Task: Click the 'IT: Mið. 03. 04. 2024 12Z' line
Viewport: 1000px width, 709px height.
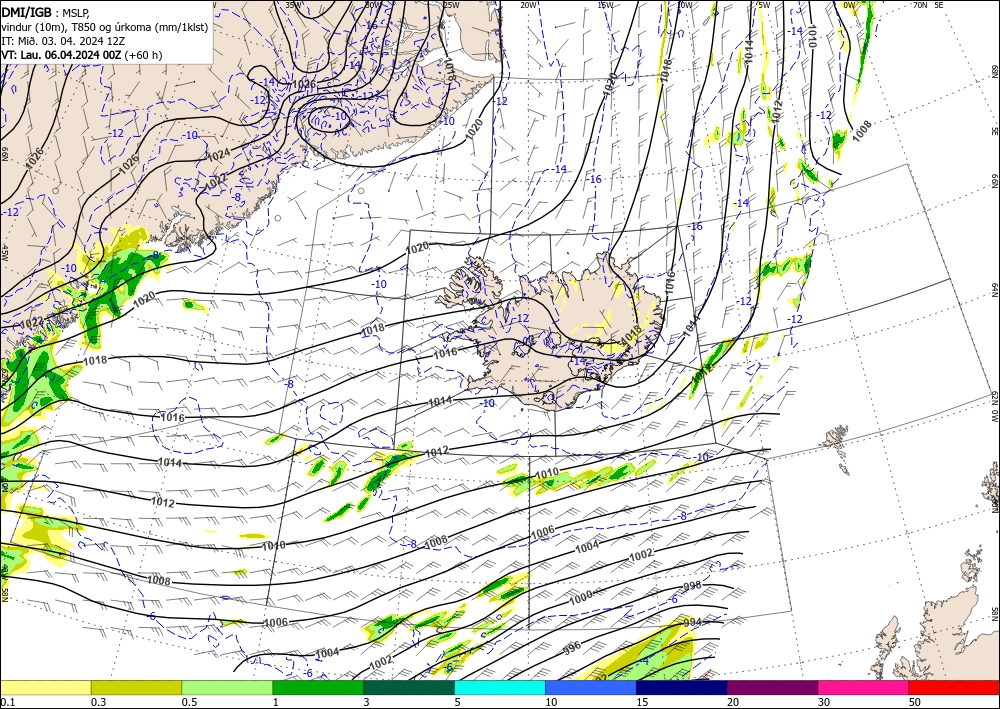Action: click(x=62, y=41)
